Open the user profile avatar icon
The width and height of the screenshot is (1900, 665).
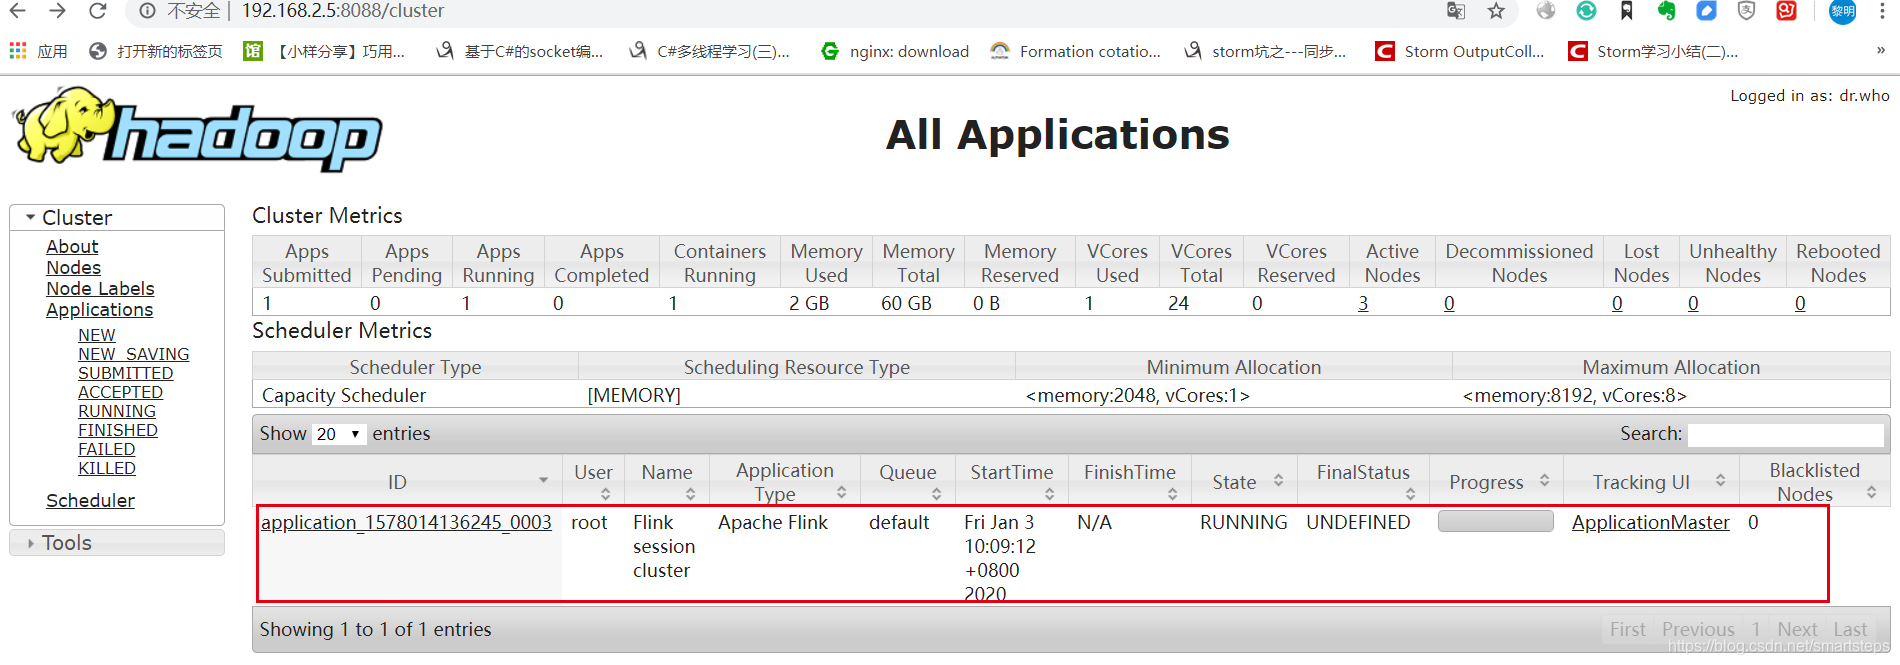point(1843,11)
